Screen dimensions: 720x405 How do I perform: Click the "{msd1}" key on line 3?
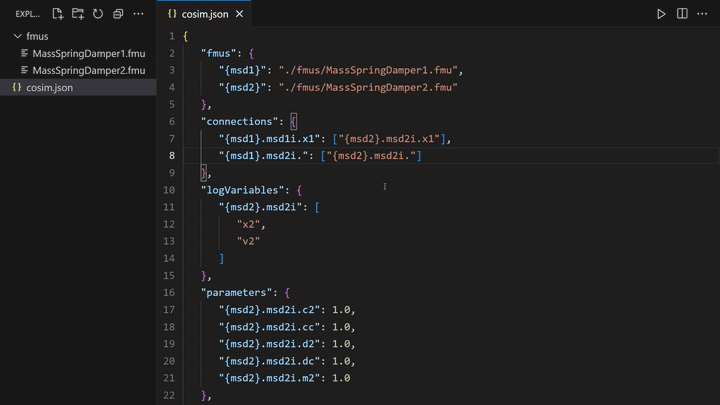coord(242,70)
